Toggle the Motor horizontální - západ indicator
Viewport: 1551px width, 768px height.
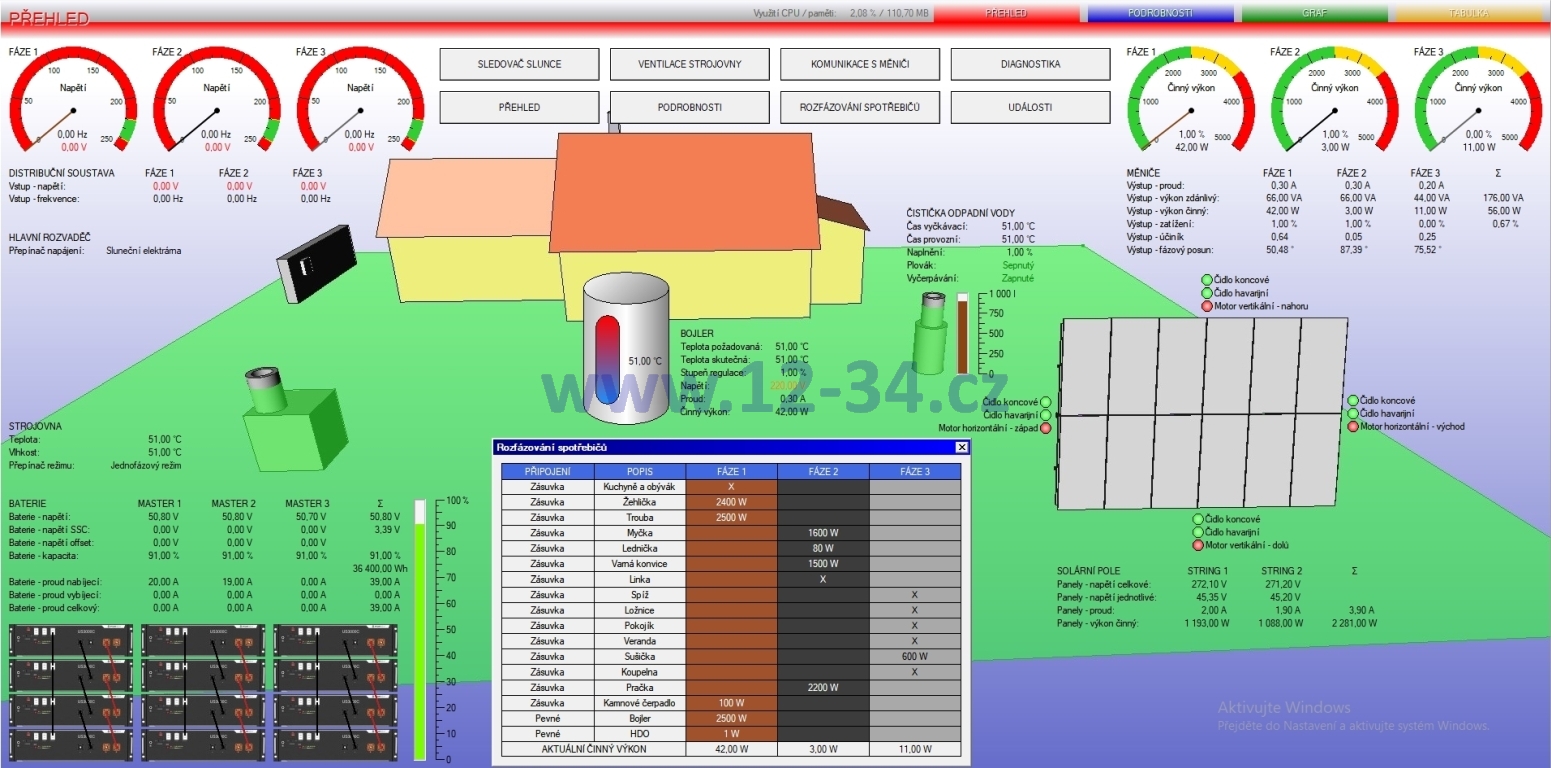click(1046, 428)
